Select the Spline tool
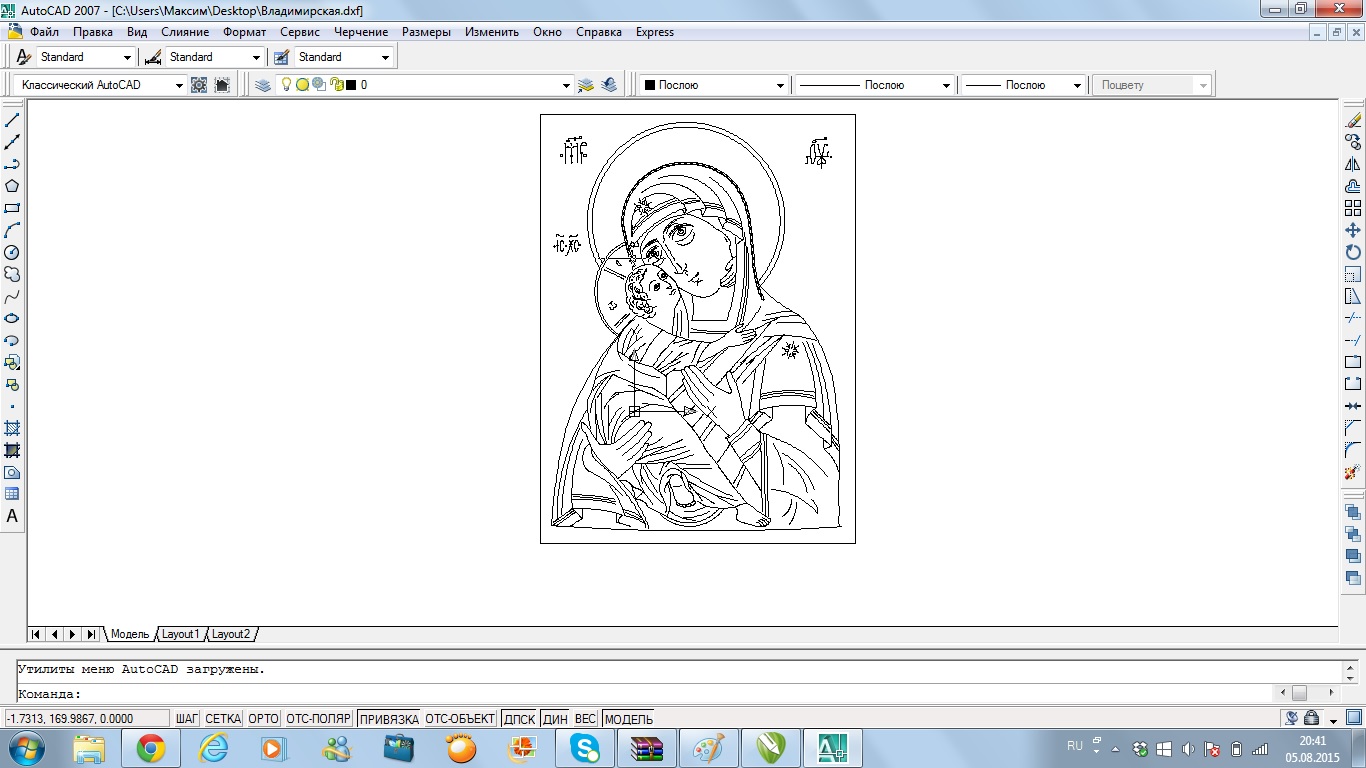Viewport: 1366px width, 768px height. tap(12, 296)
